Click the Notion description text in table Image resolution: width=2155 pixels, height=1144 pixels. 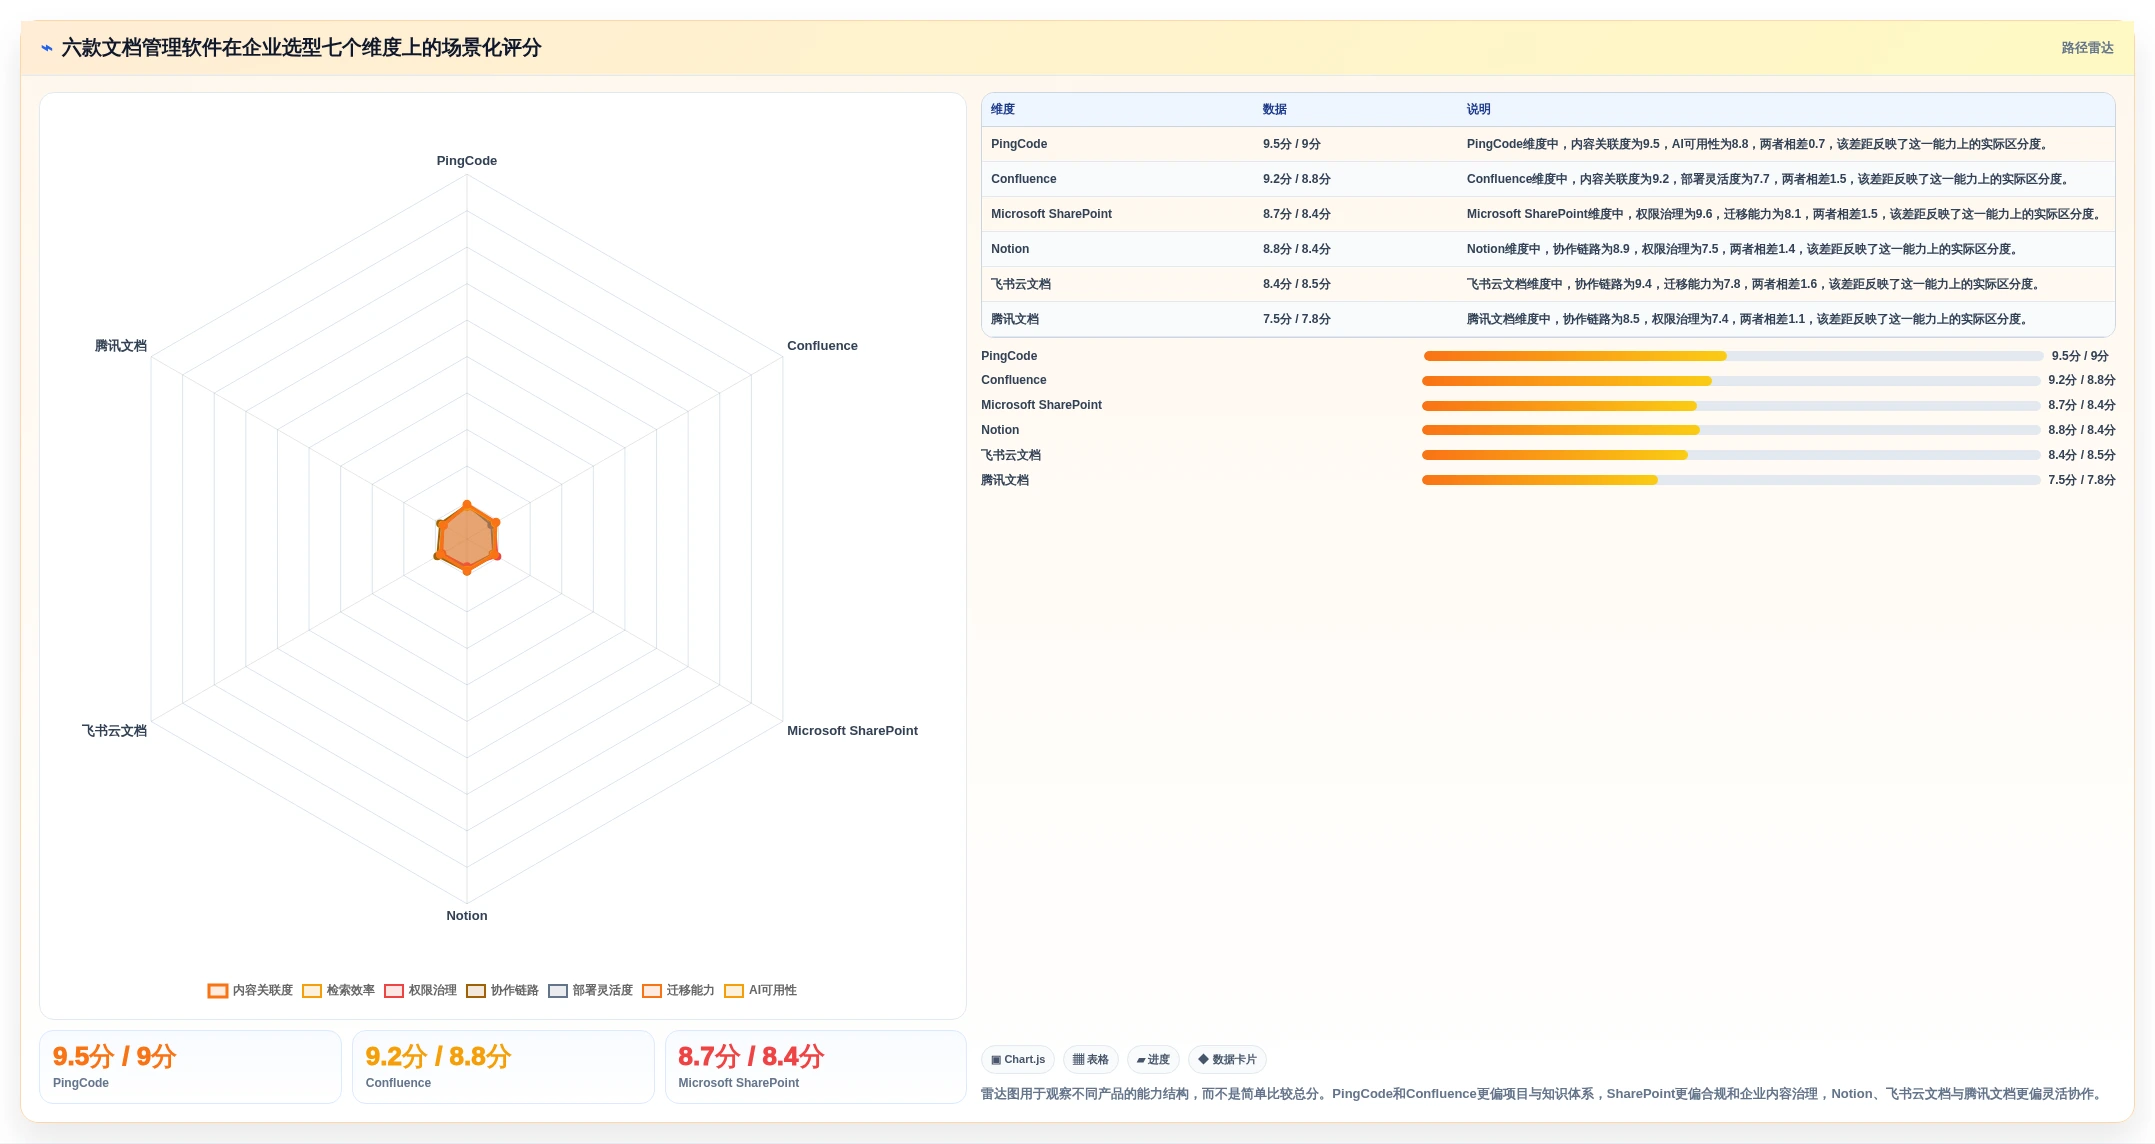pos(1744,249)
